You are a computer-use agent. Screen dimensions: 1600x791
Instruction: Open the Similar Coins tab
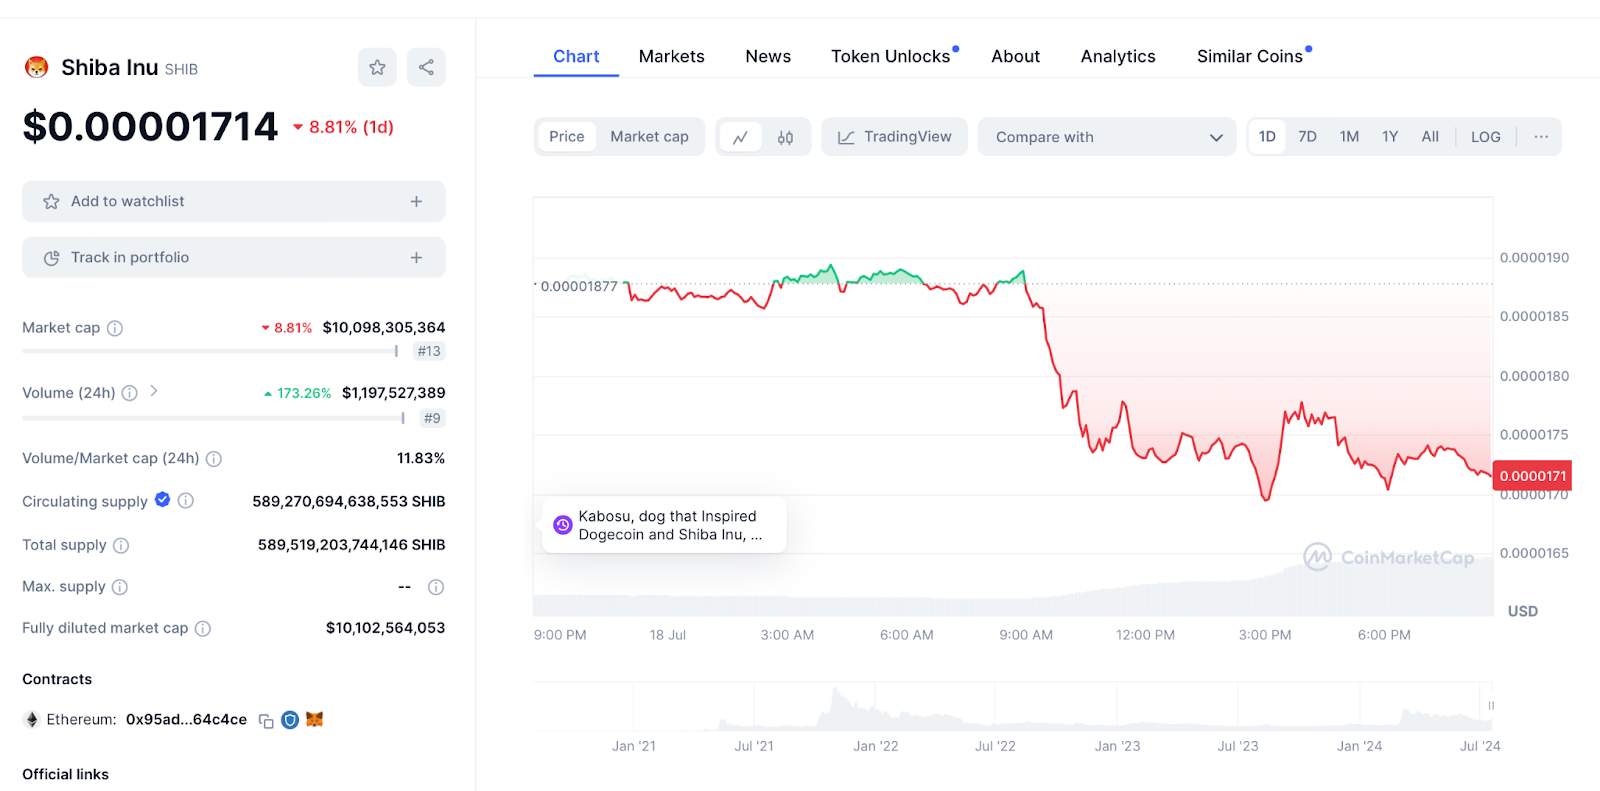(1250, 57)
